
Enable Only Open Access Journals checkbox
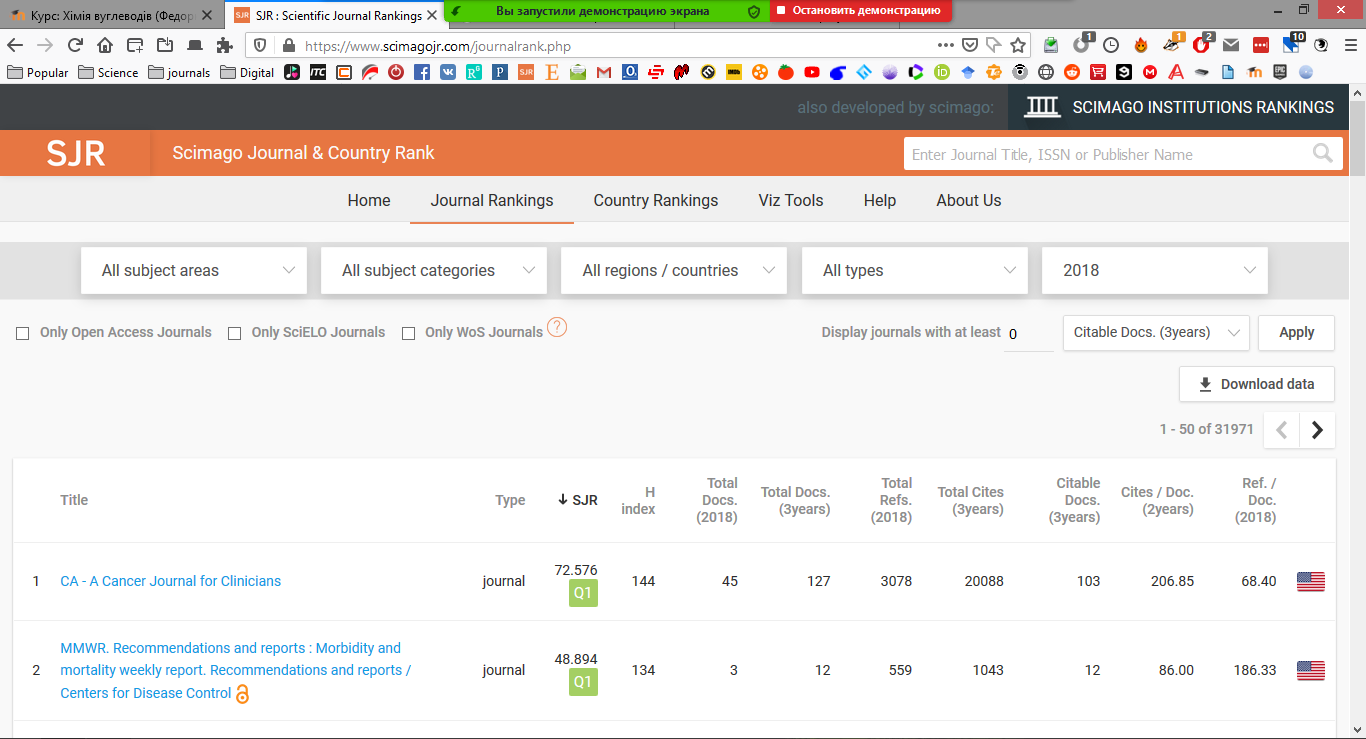(23, 333)
